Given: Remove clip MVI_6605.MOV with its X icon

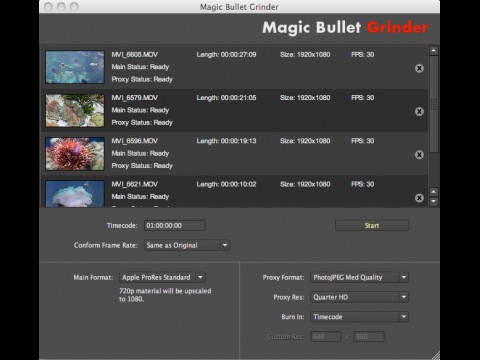Looking at the screenshot, I should pyautogui.click(x=419, y=68).
